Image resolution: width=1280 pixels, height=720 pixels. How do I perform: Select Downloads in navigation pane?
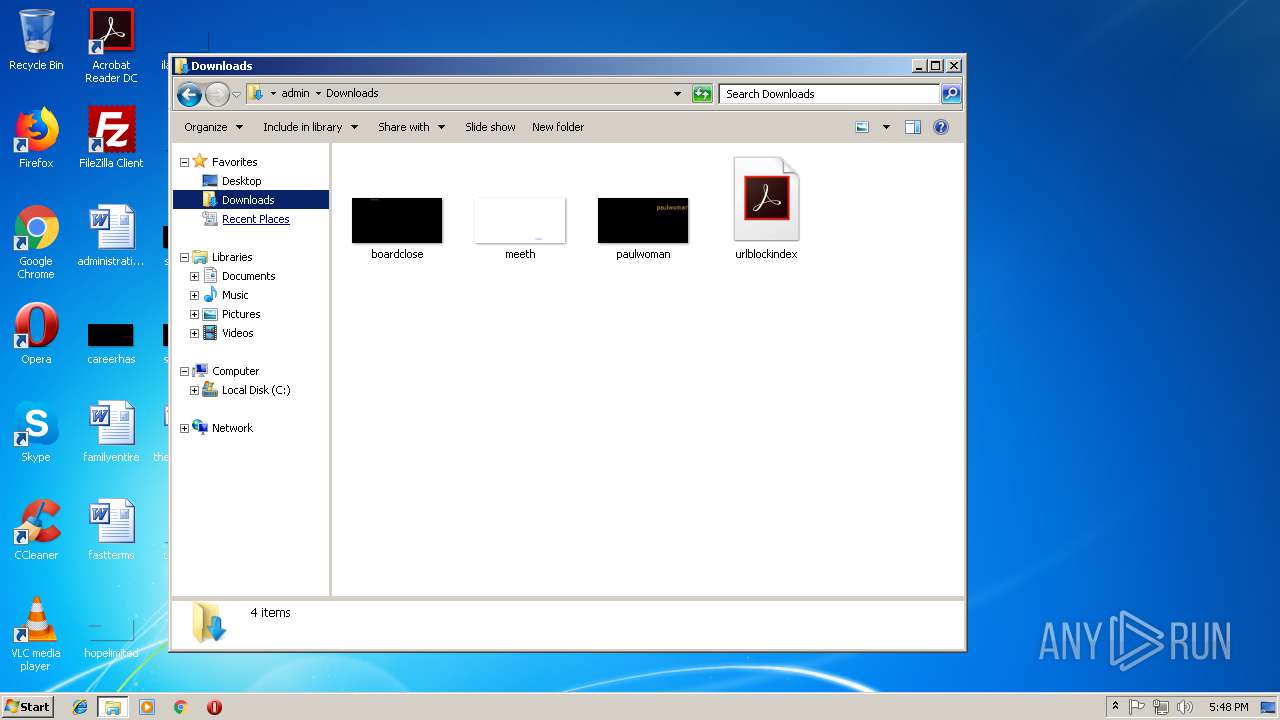pyautogui.click(x=250, y=200)
